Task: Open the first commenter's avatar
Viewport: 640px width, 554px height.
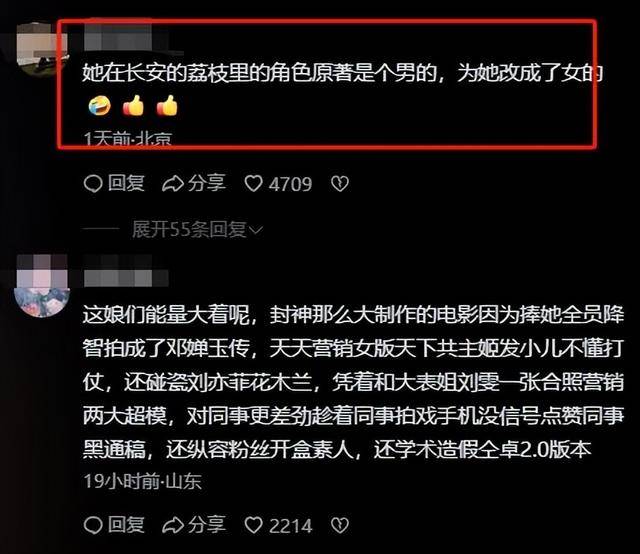Action: 42,50
